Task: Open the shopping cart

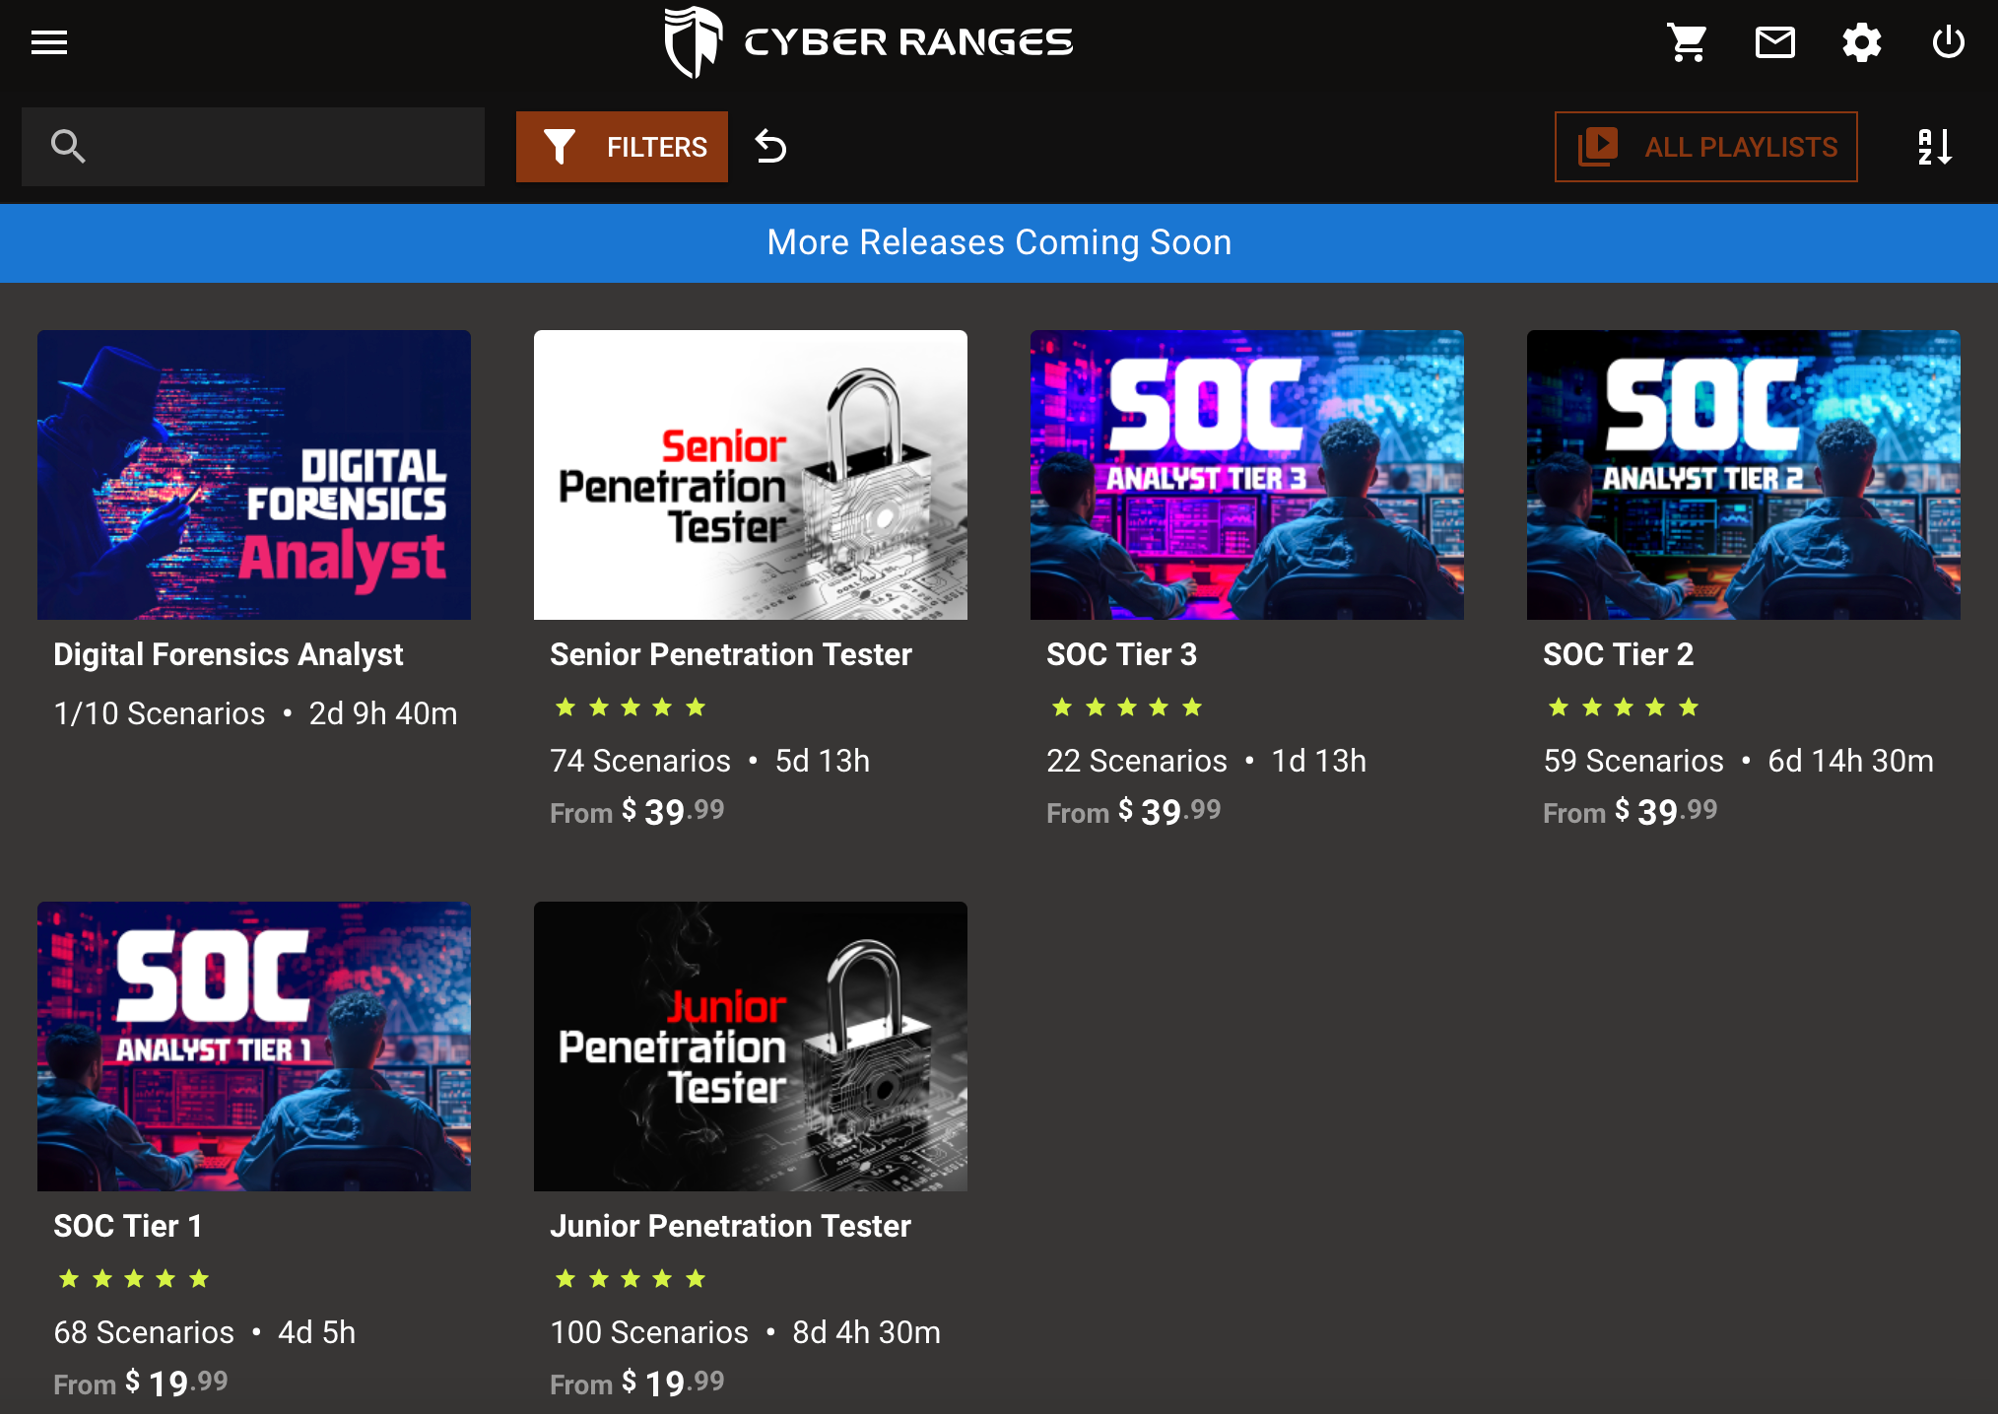Action: [x=1687, y=42]
